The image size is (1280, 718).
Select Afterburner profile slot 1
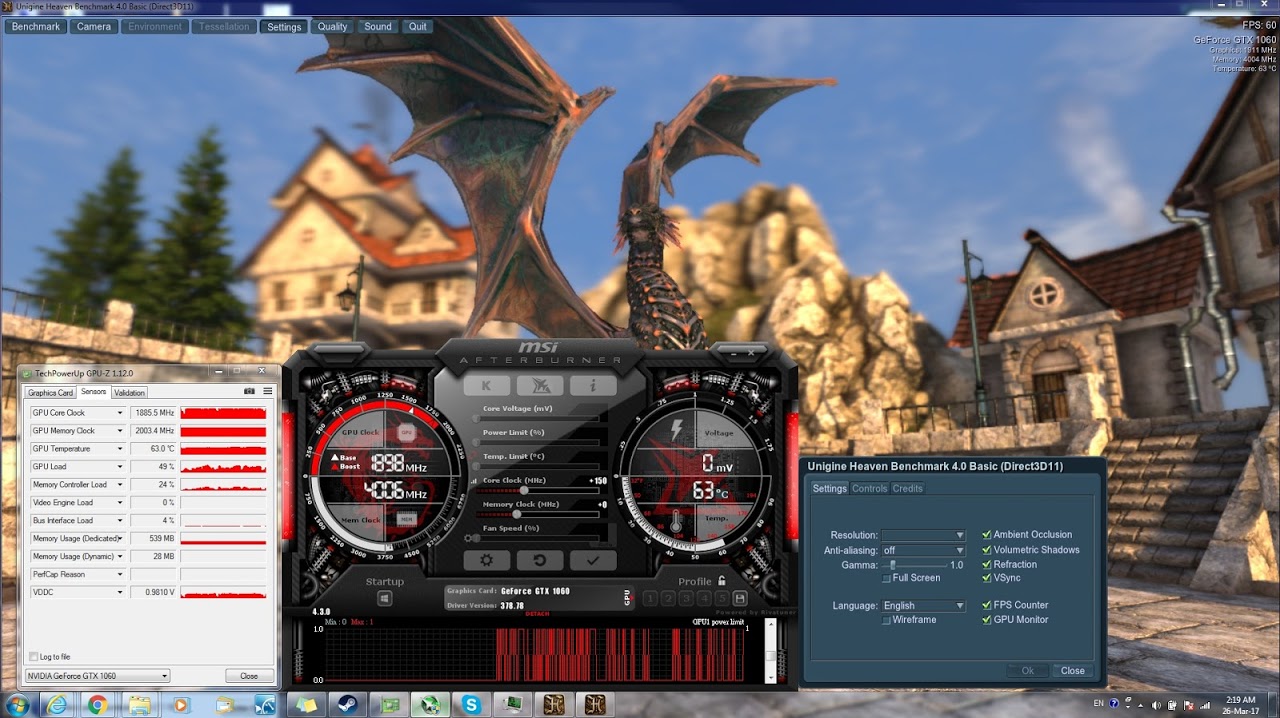point(651,598)
